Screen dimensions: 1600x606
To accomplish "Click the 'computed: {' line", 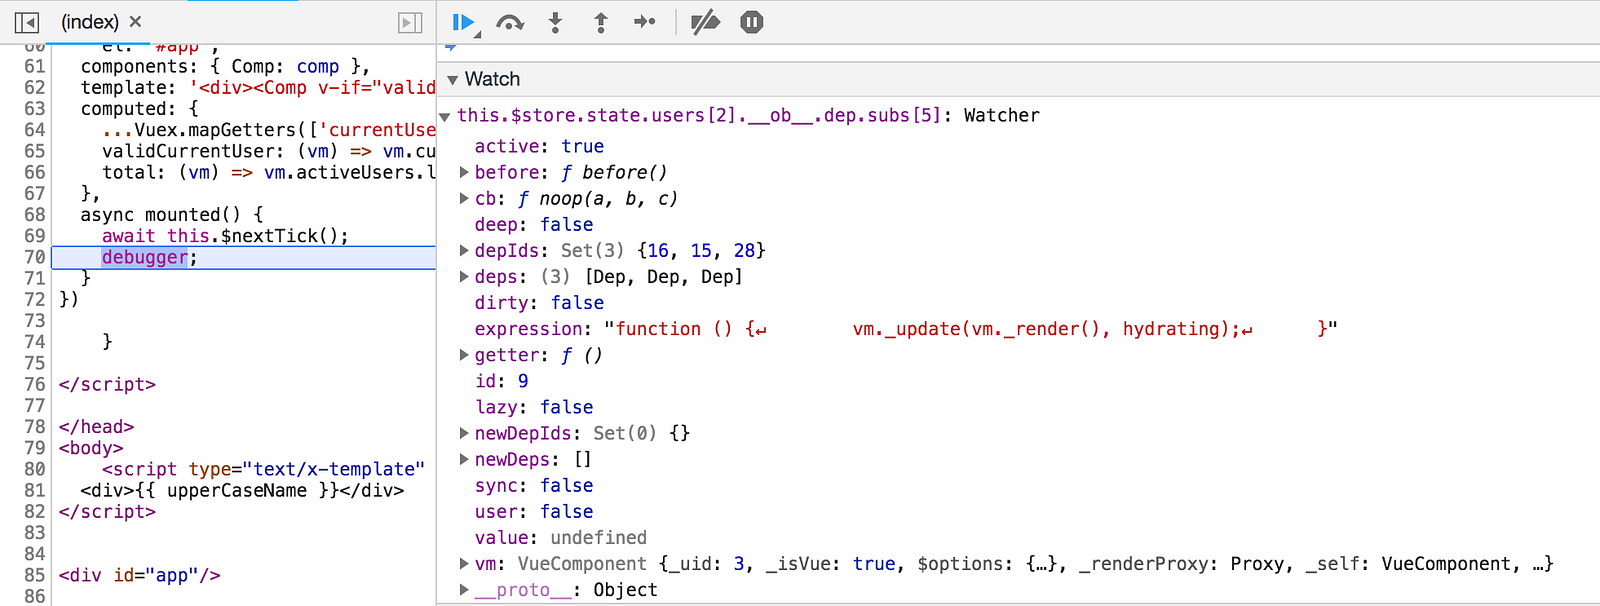I will coord(139,108).
